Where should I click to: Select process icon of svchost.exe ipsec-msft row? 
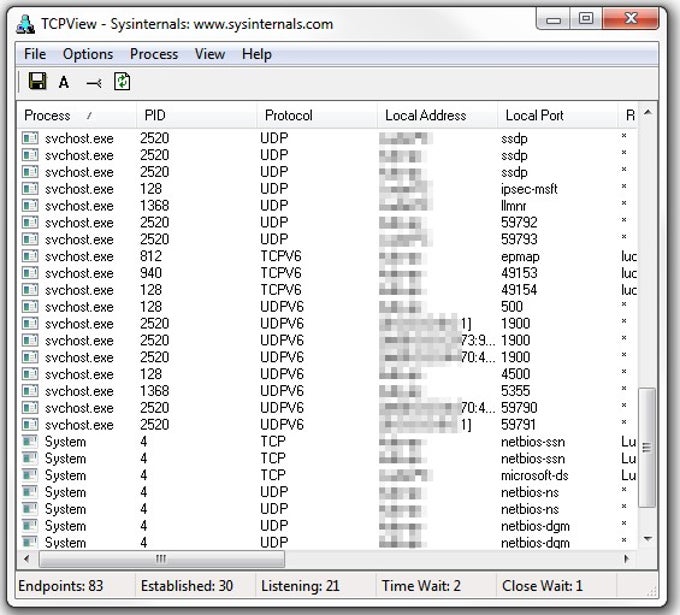tap(30, 189)
